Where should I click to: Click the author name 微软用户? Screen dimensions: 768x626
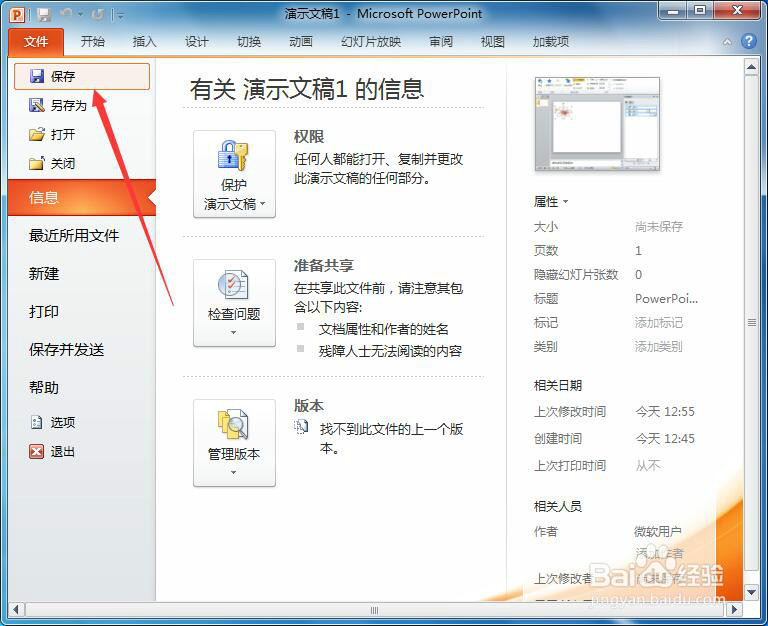coord(657,531)
